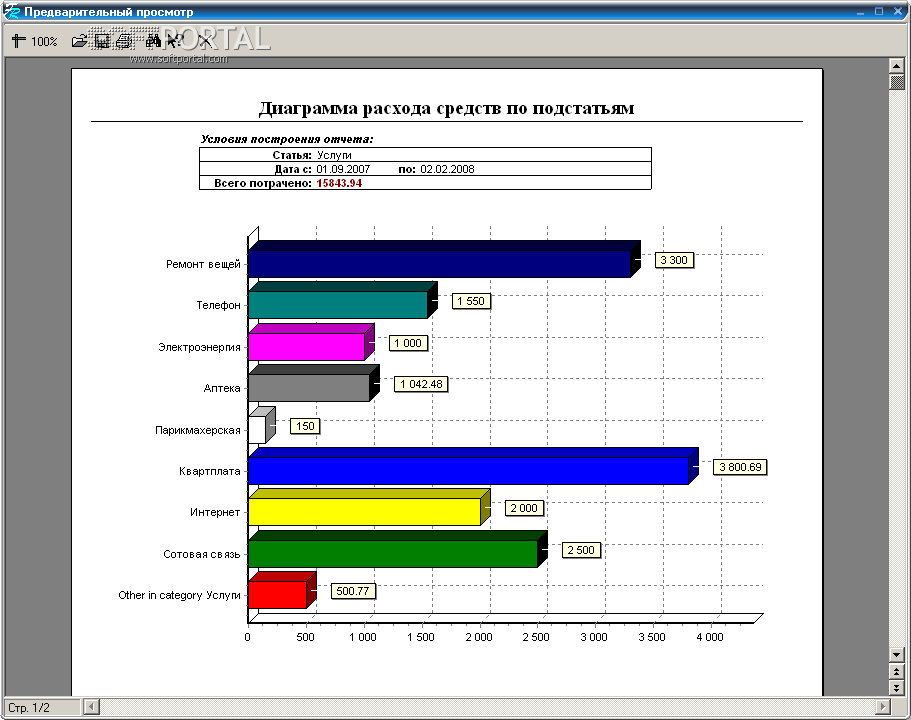
Task: Click the page indicator 'Стр. 1/2'
Action: [x=29, y=707]
